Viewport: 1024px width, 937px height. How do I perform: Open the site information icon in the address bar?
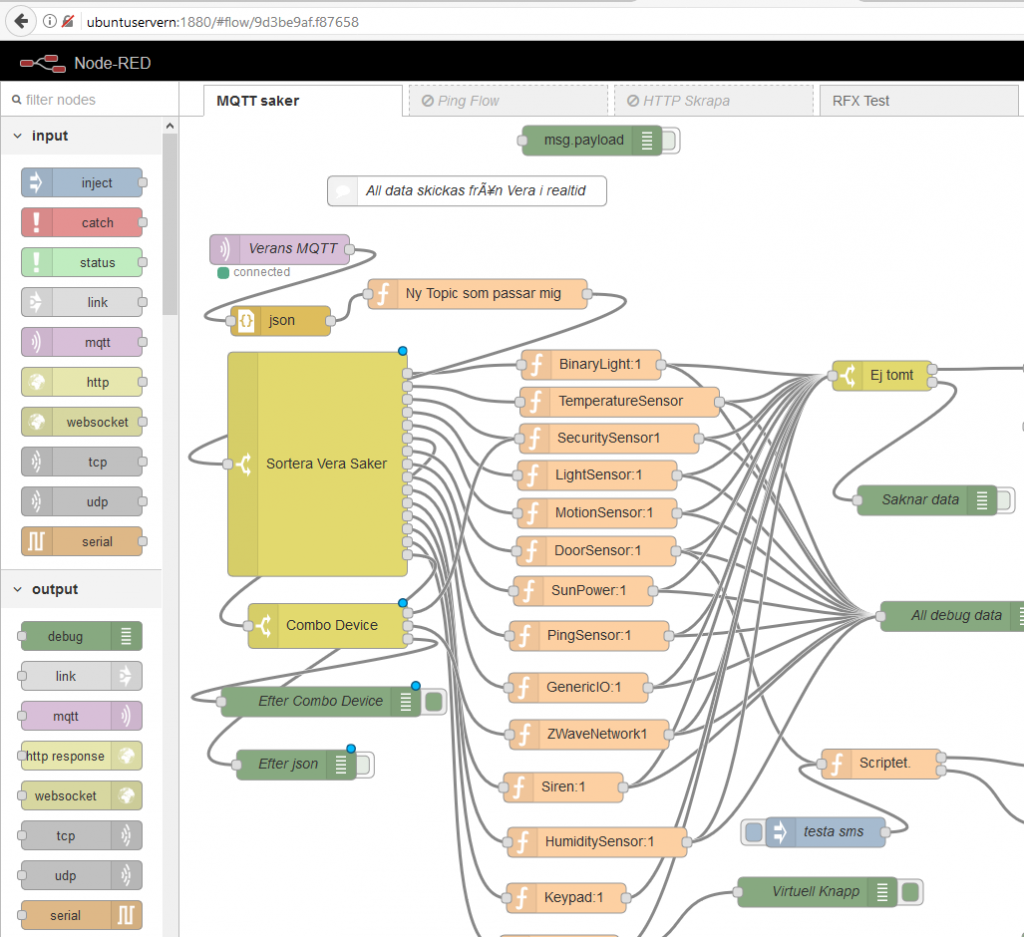50,22
